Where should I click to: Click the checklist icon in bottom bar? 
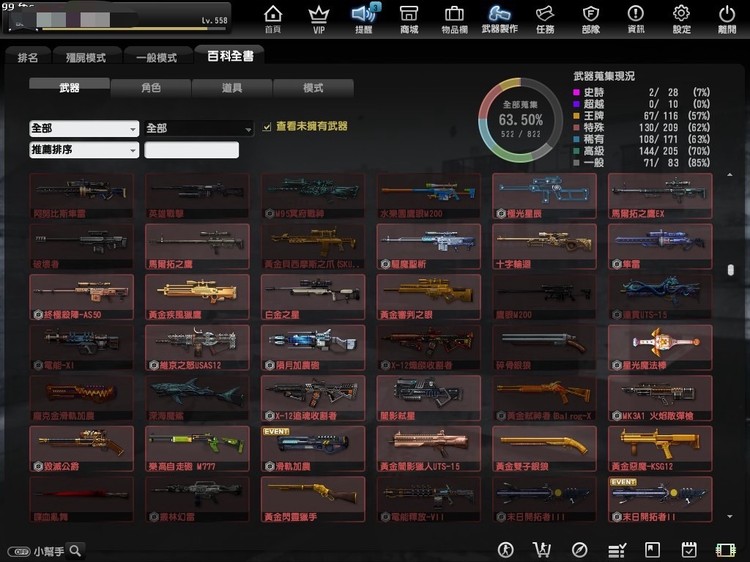(x=617, y=551)
